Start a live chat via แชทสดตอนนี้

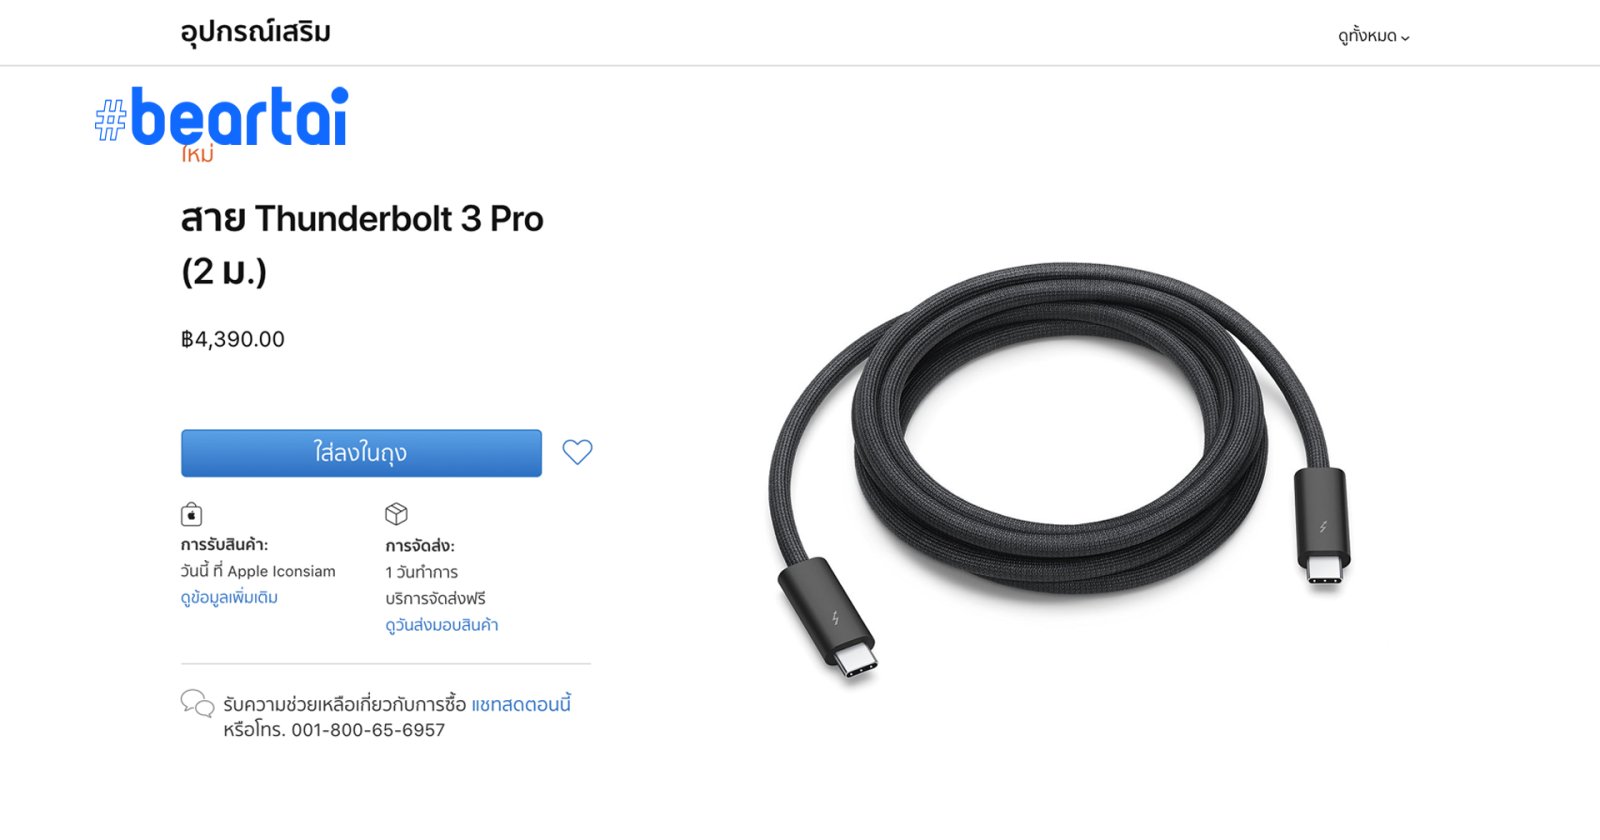[521, 704]
